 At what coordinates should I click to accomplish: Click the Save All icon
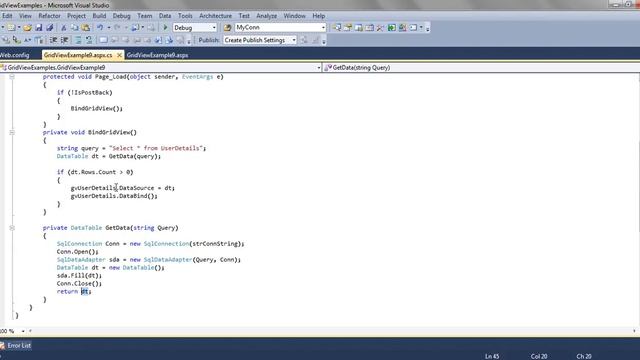click(x=50, y=28)
